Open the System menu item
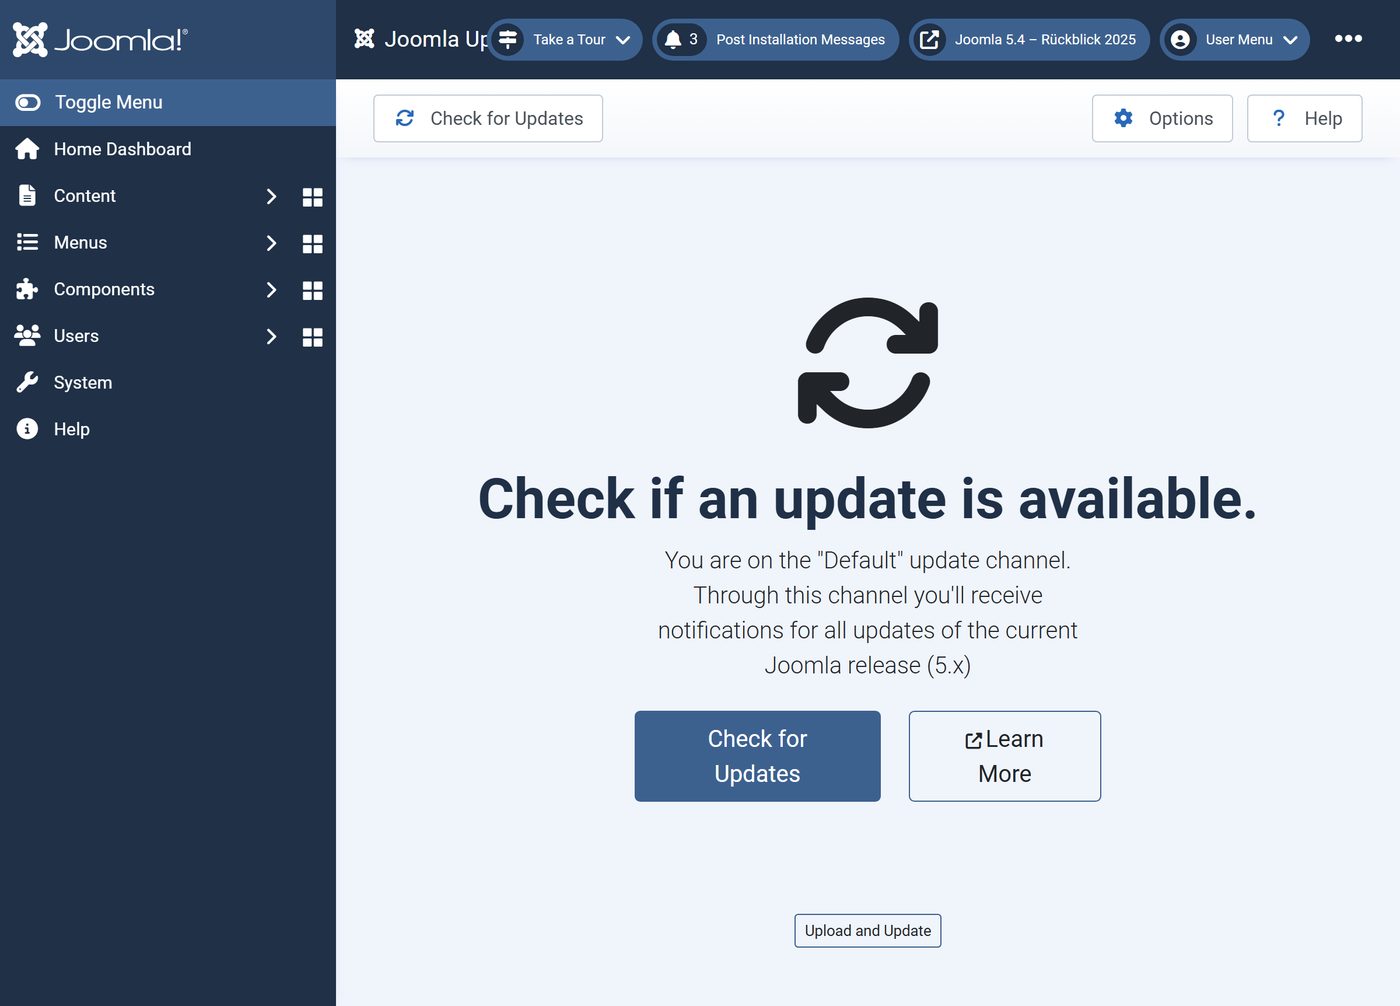The width and height of the screenshot is (1400, 1006). (168, 382)
